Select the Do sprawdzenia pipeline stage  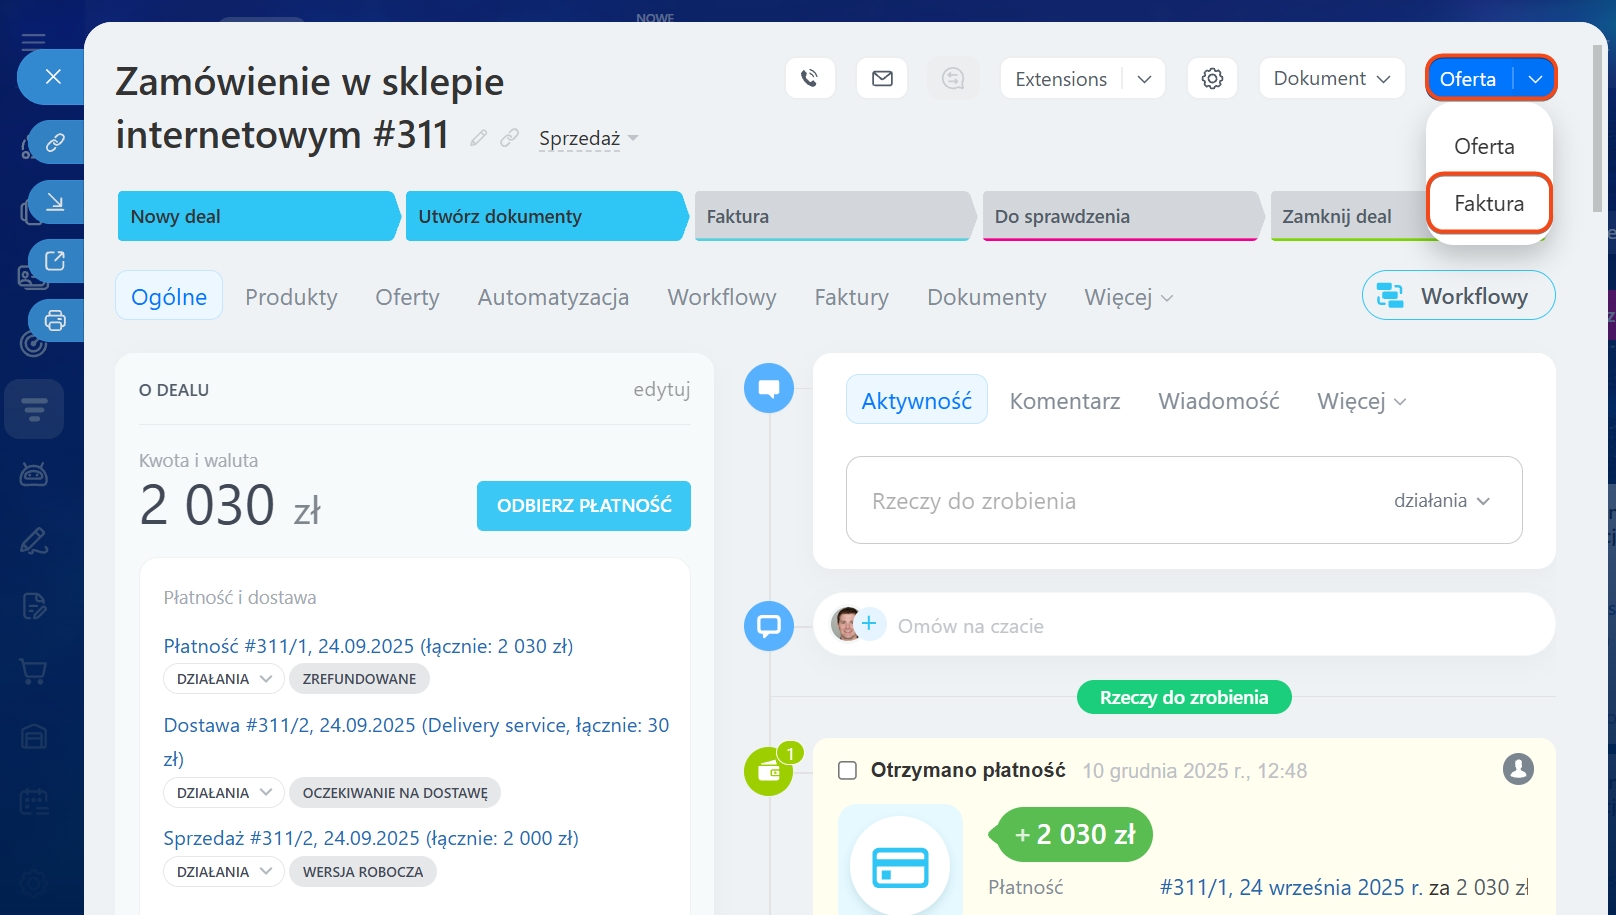[x=1118, y=217]
